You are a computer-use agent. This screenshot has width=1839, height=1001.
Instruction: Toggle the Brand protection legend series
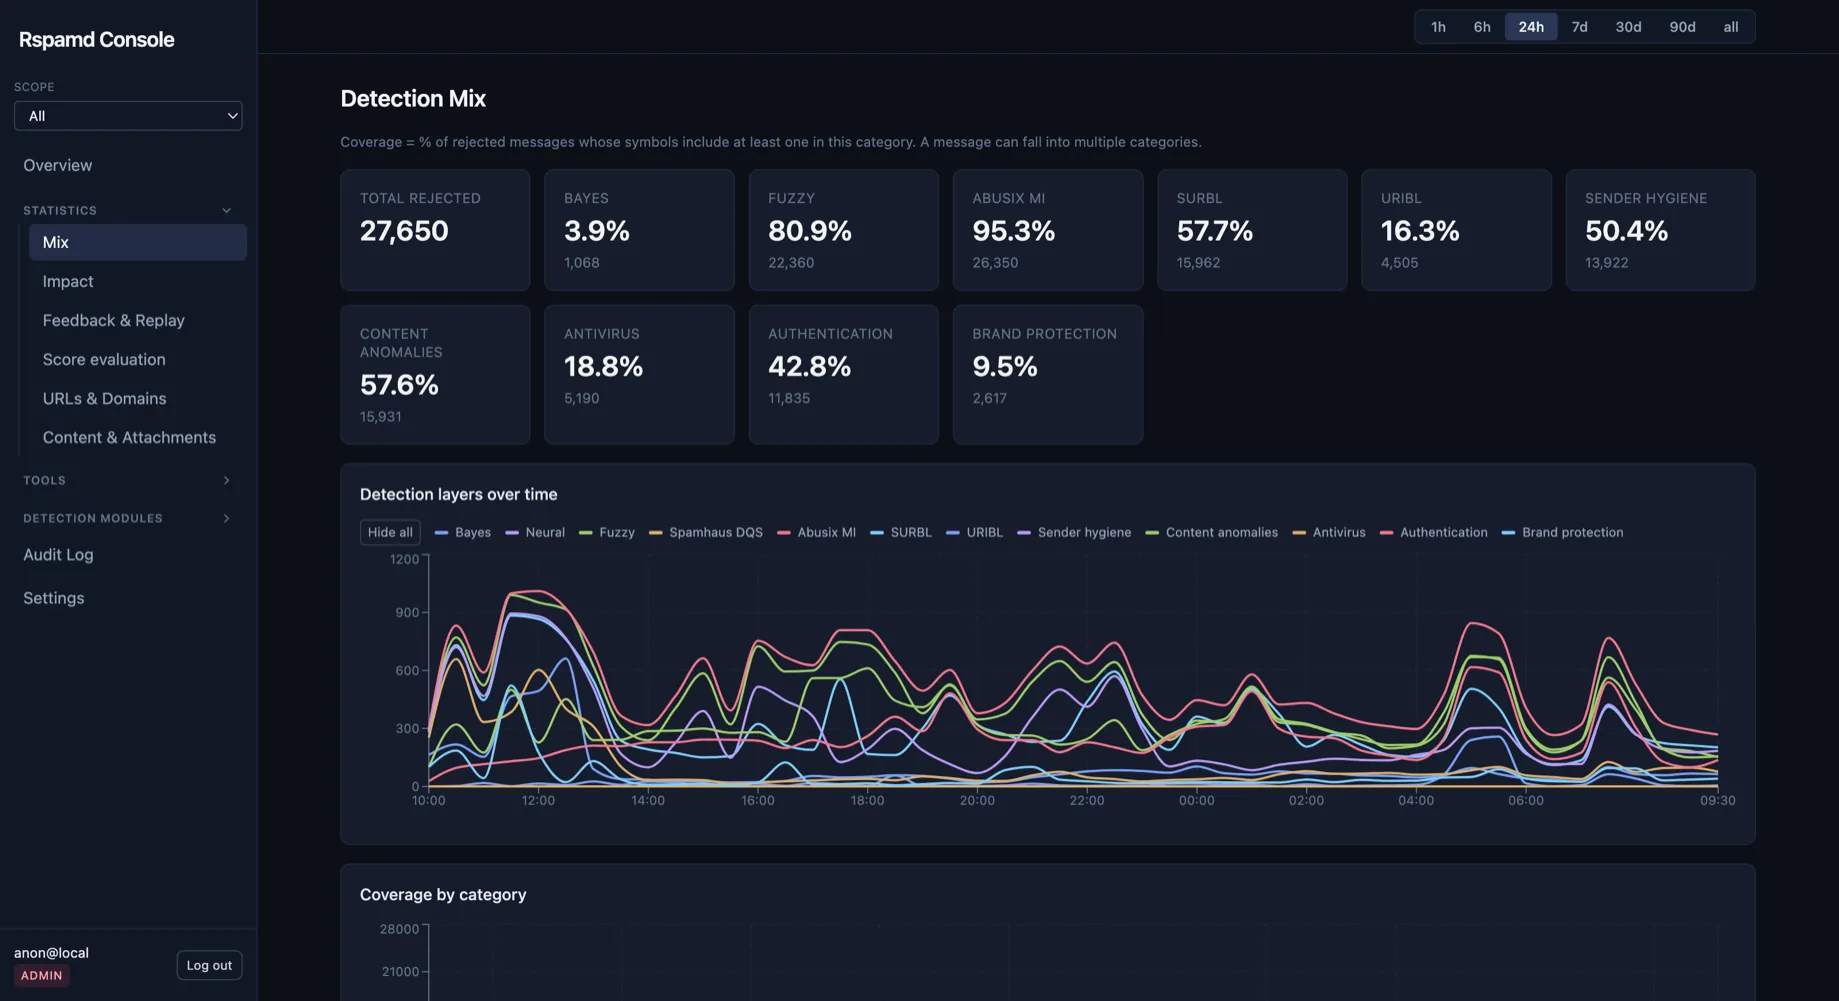[1563, 533]
